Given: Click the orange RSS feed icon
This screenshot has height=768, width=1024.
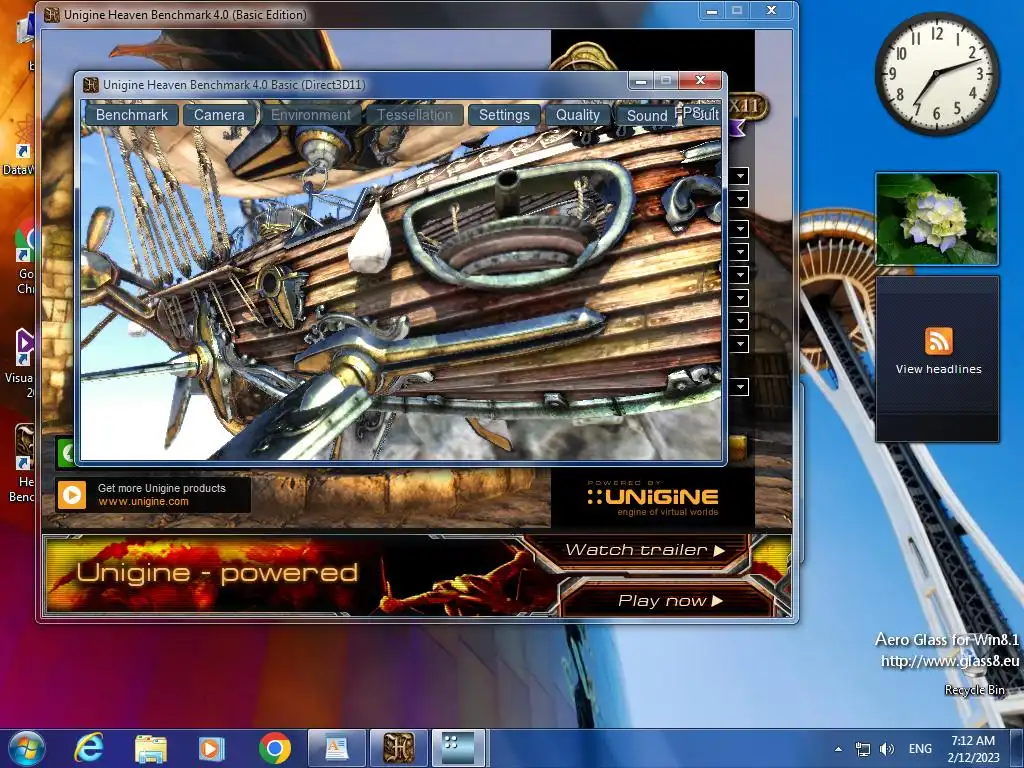Looking at the screenshot, I should [x=938, y=341].
